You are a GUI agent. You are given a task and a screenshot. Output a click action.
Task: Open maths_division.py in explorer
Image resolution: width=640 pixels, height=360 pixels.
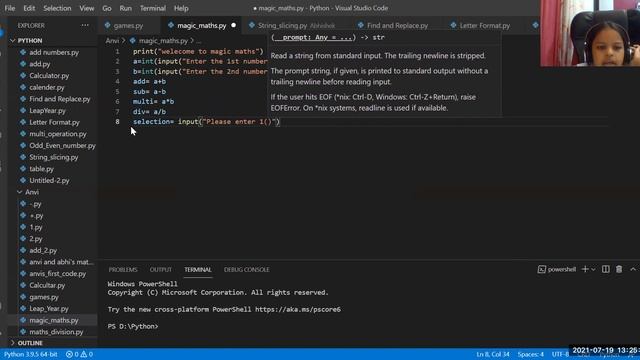point(56,332)
